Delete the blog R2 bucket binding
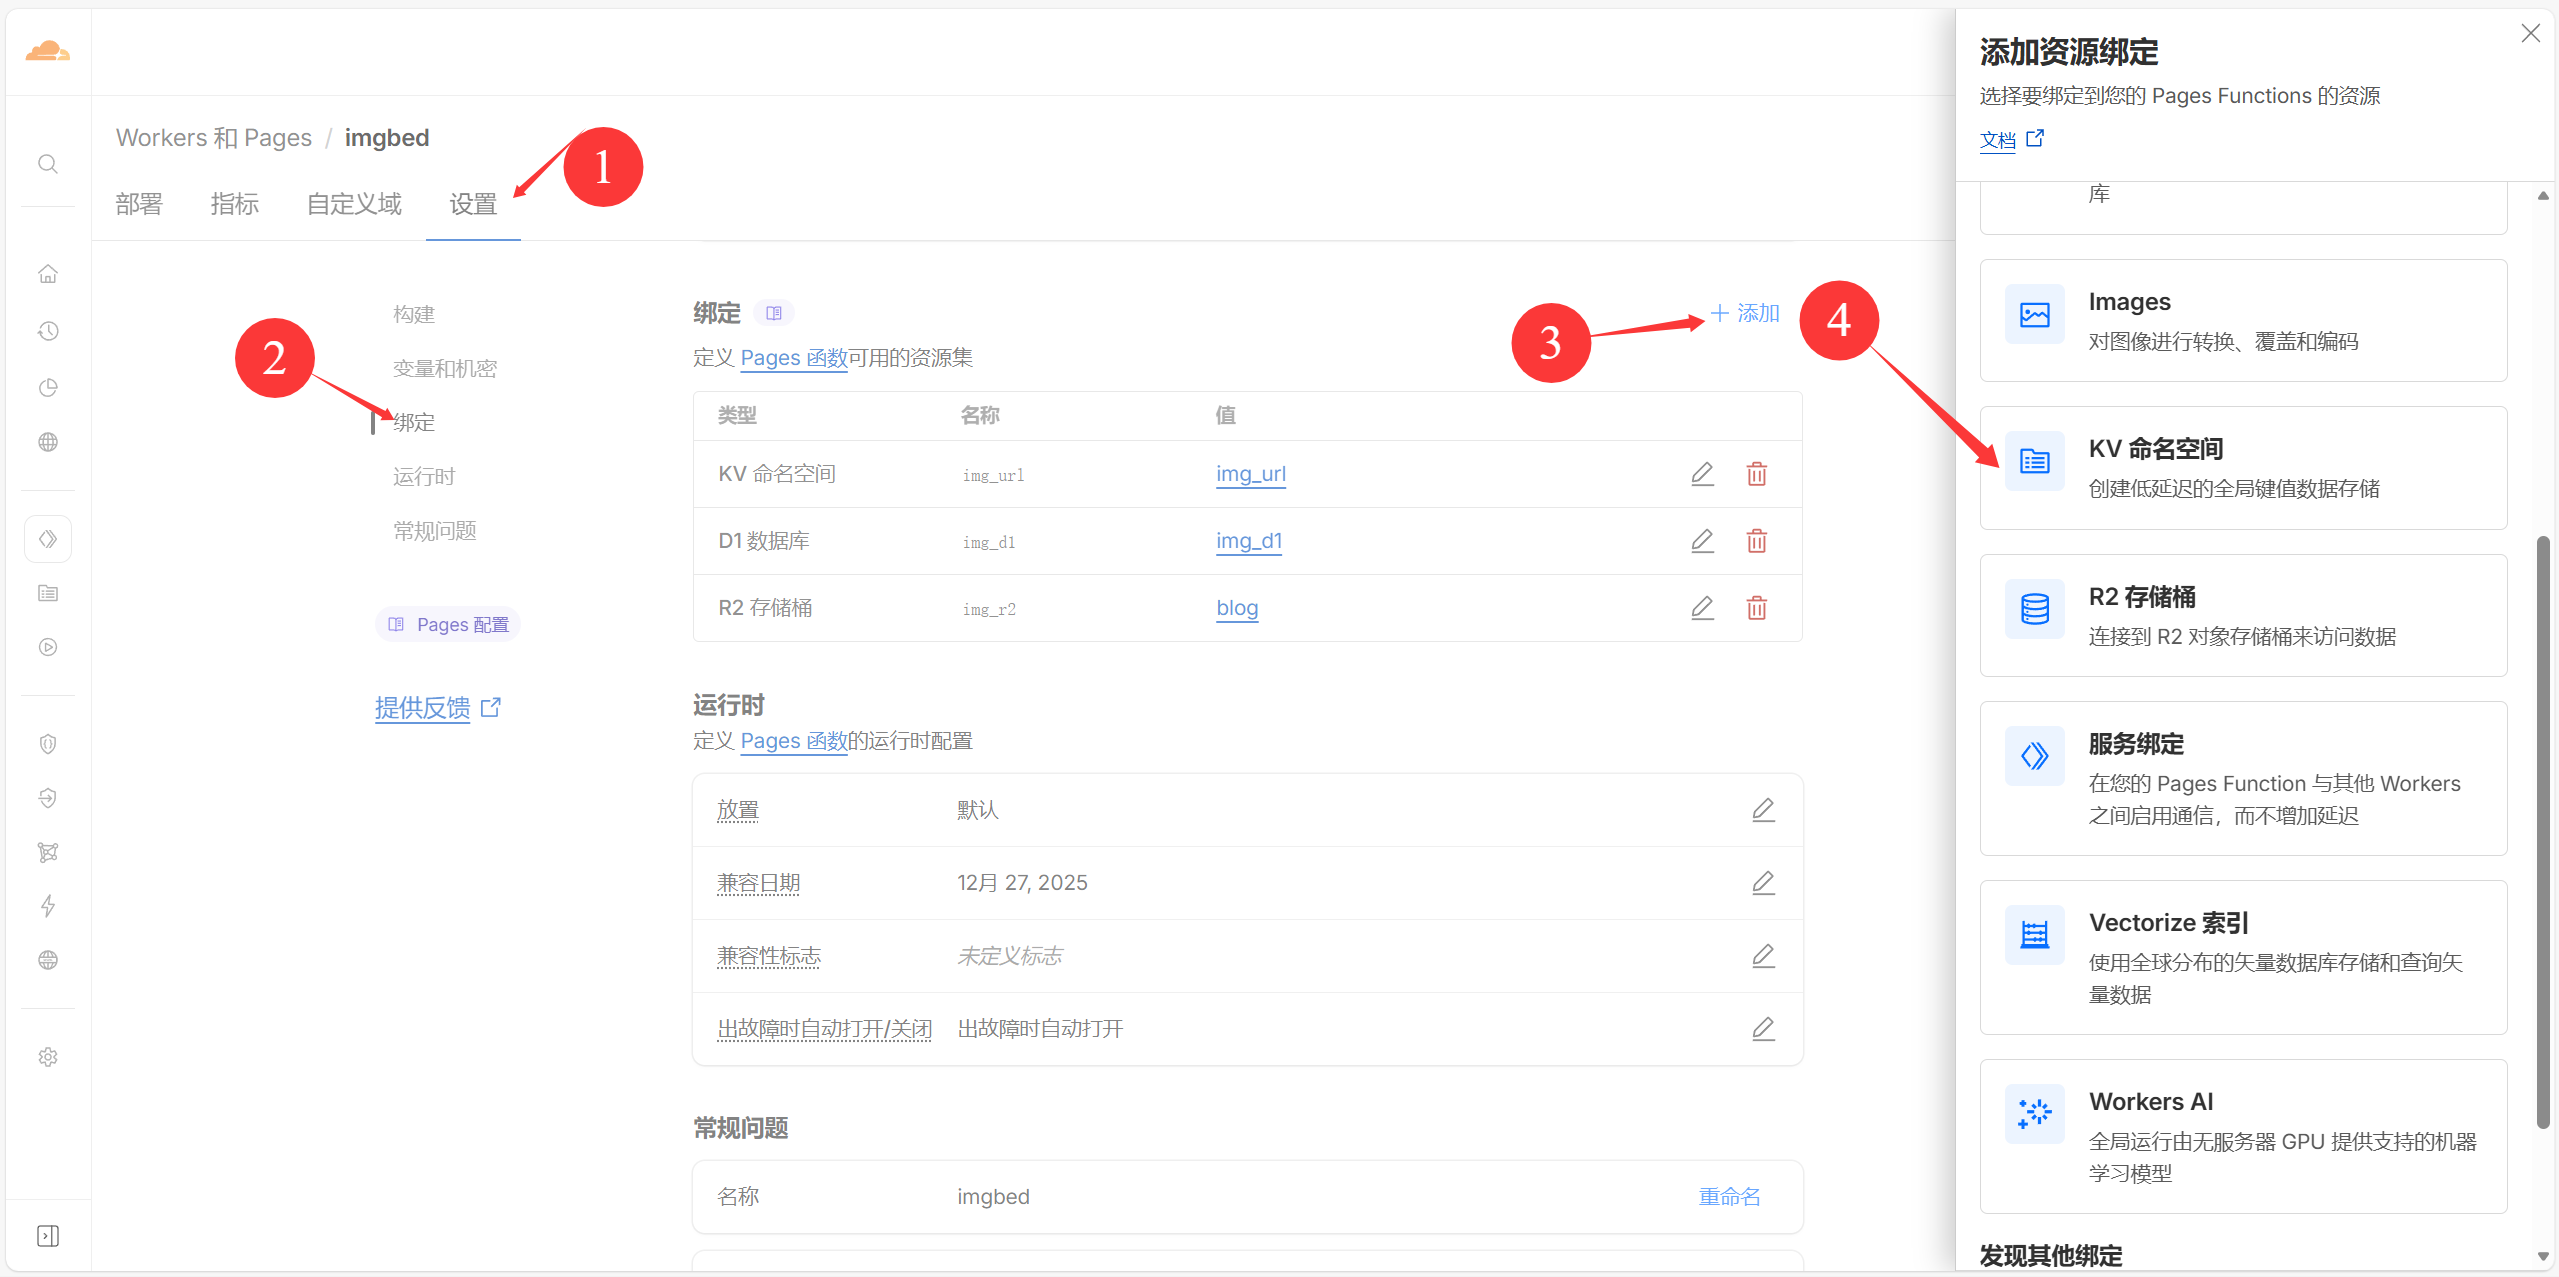 (x=1756, y=608)
